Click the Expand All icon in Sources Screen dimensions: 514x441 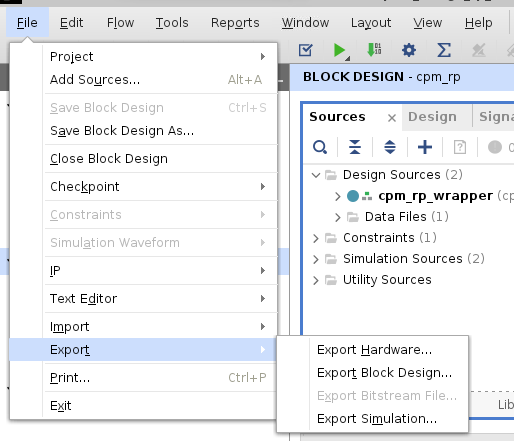click(390, 147)
